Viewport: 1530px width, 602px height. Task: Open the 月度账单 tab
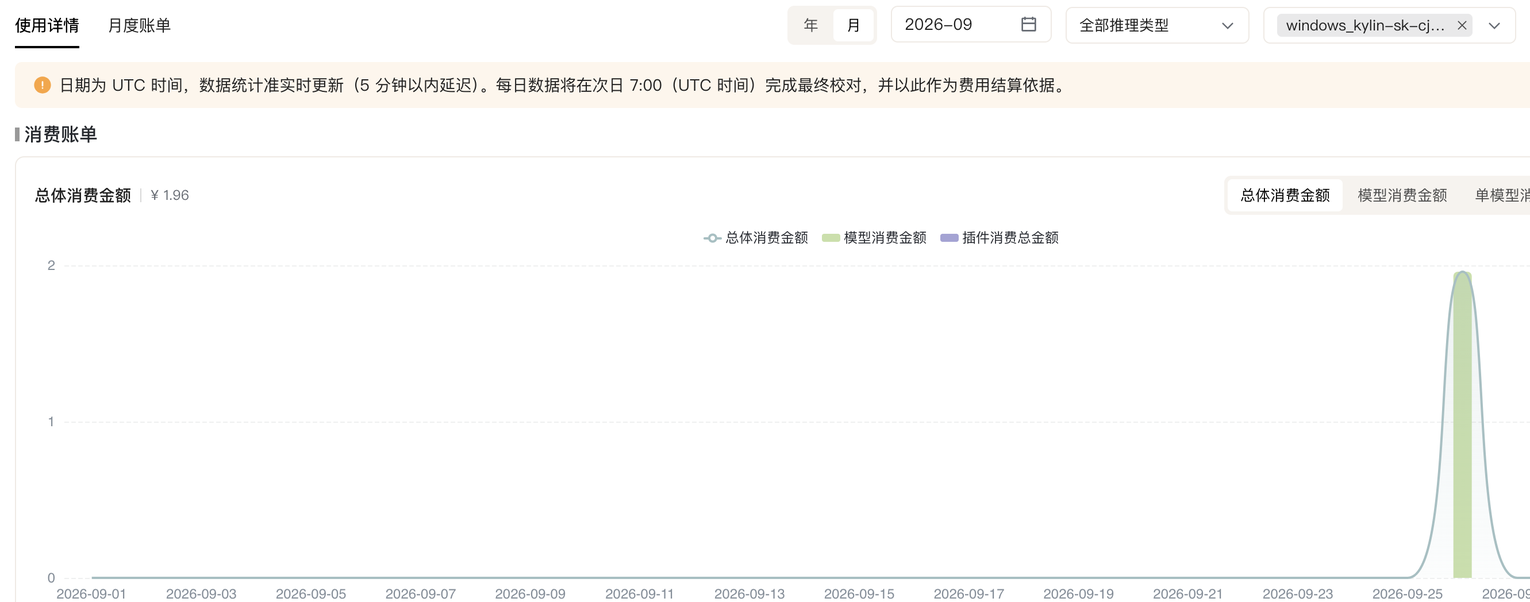click(x=139, y=25)
